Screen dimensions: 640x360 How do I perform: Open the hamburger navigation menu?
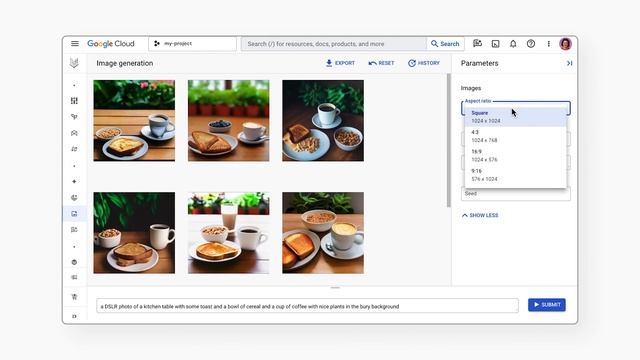75,44
